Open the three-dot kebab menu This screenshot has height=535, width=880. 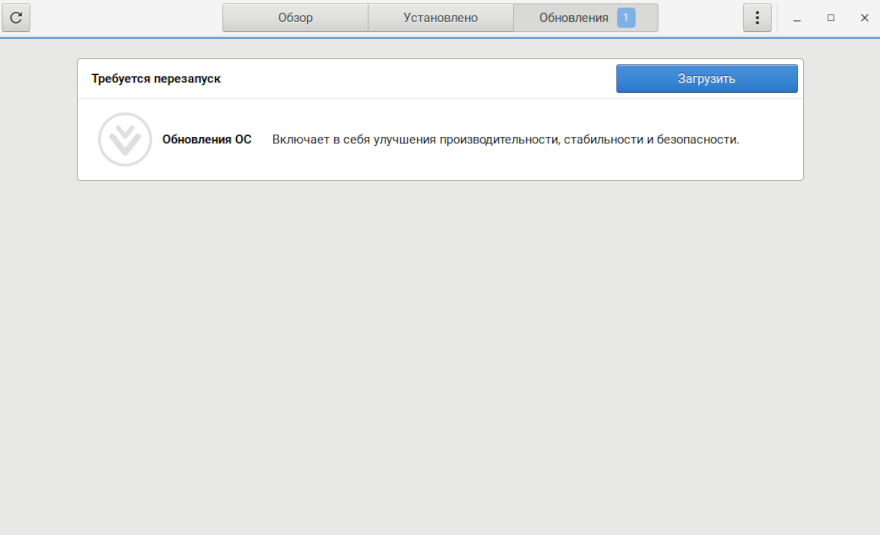[757, 18]
